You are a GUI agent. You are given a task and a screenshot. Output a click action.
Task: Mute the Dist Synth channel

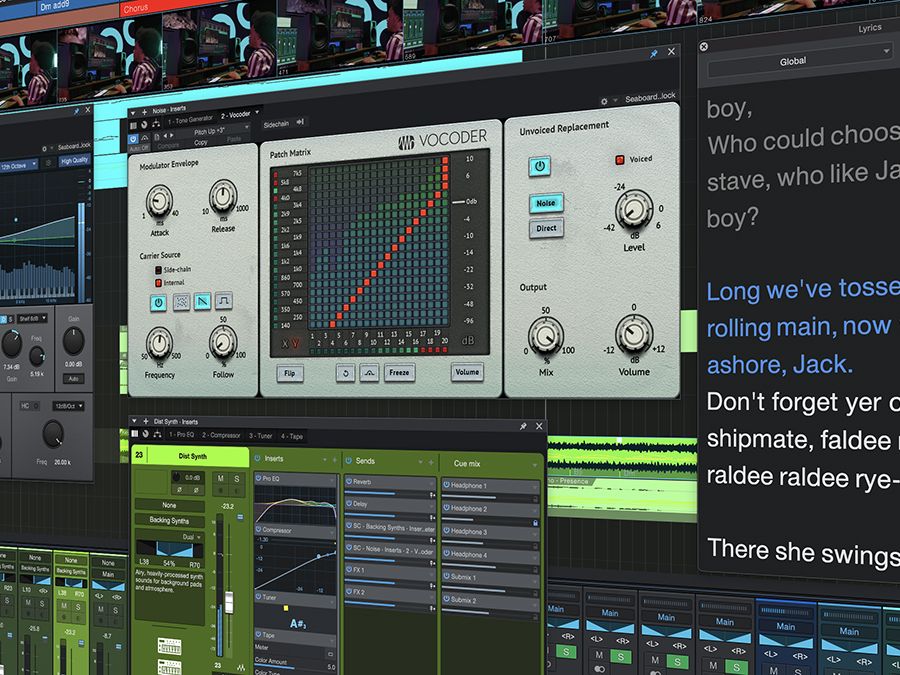click(221, 478)
